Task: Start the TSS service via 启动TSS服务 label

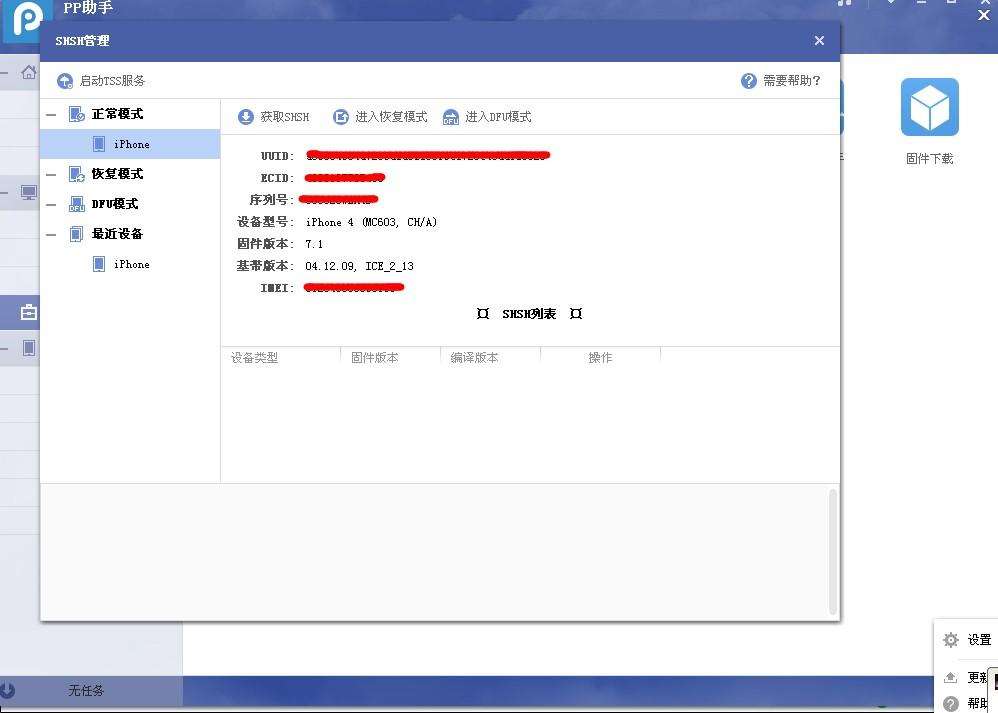Action: [112, 81]
